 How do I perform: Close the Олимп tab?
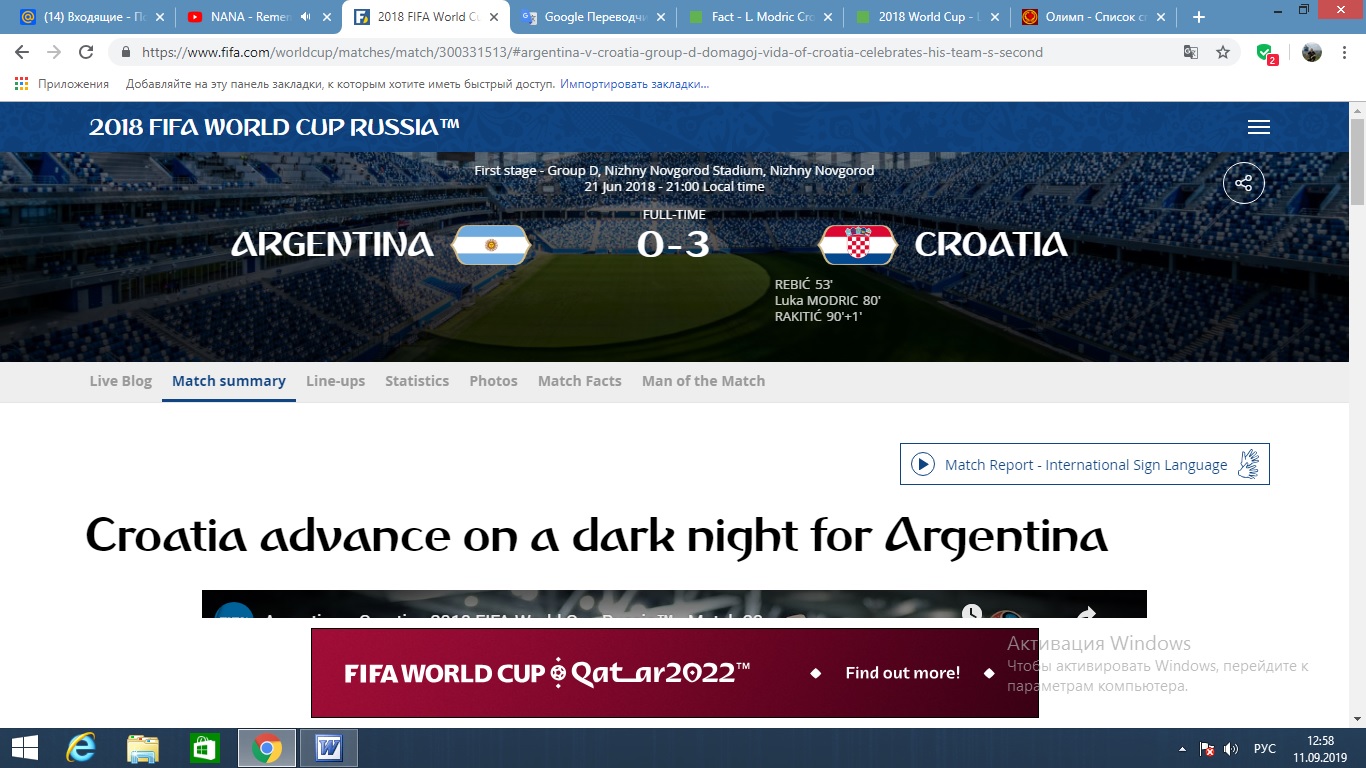coord(1161,17)
